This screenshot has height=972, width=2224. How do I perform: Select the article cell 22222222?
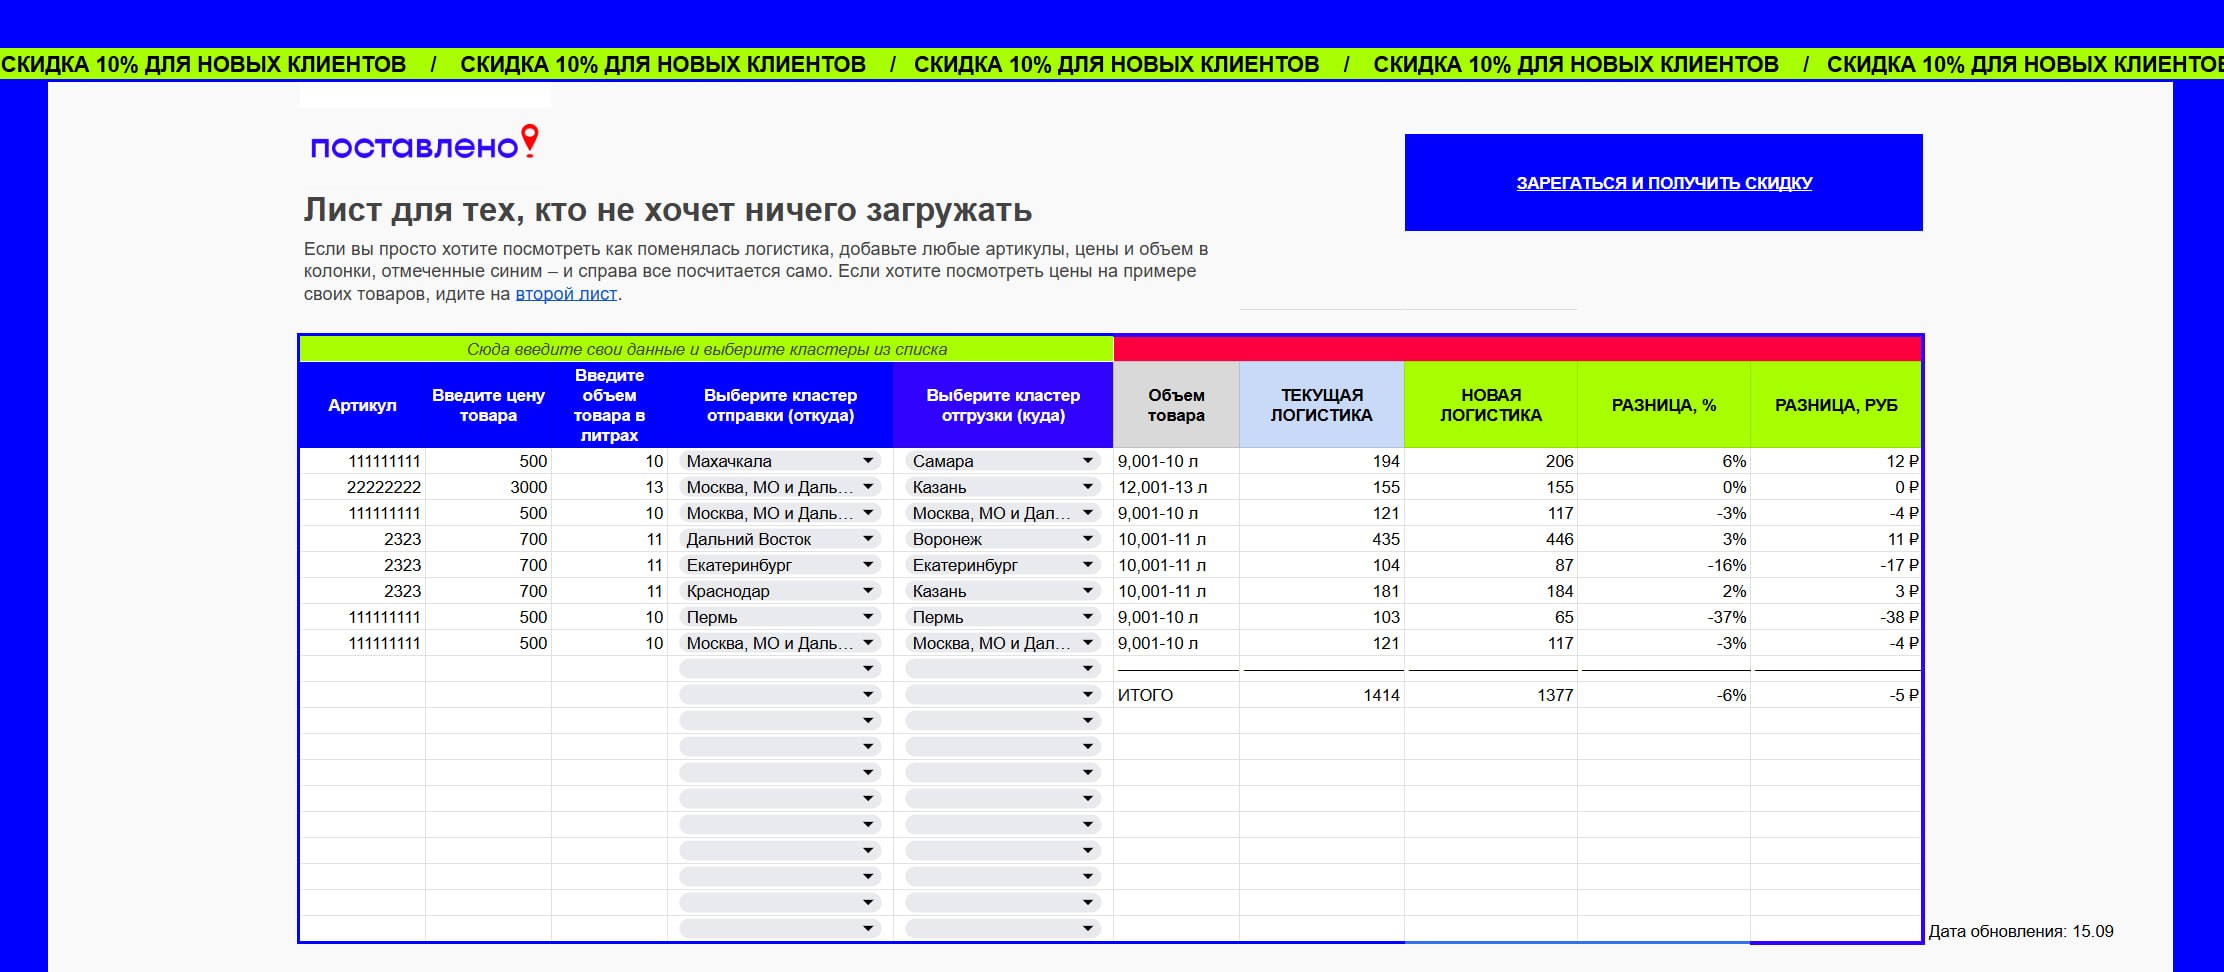tap(363, 487)
